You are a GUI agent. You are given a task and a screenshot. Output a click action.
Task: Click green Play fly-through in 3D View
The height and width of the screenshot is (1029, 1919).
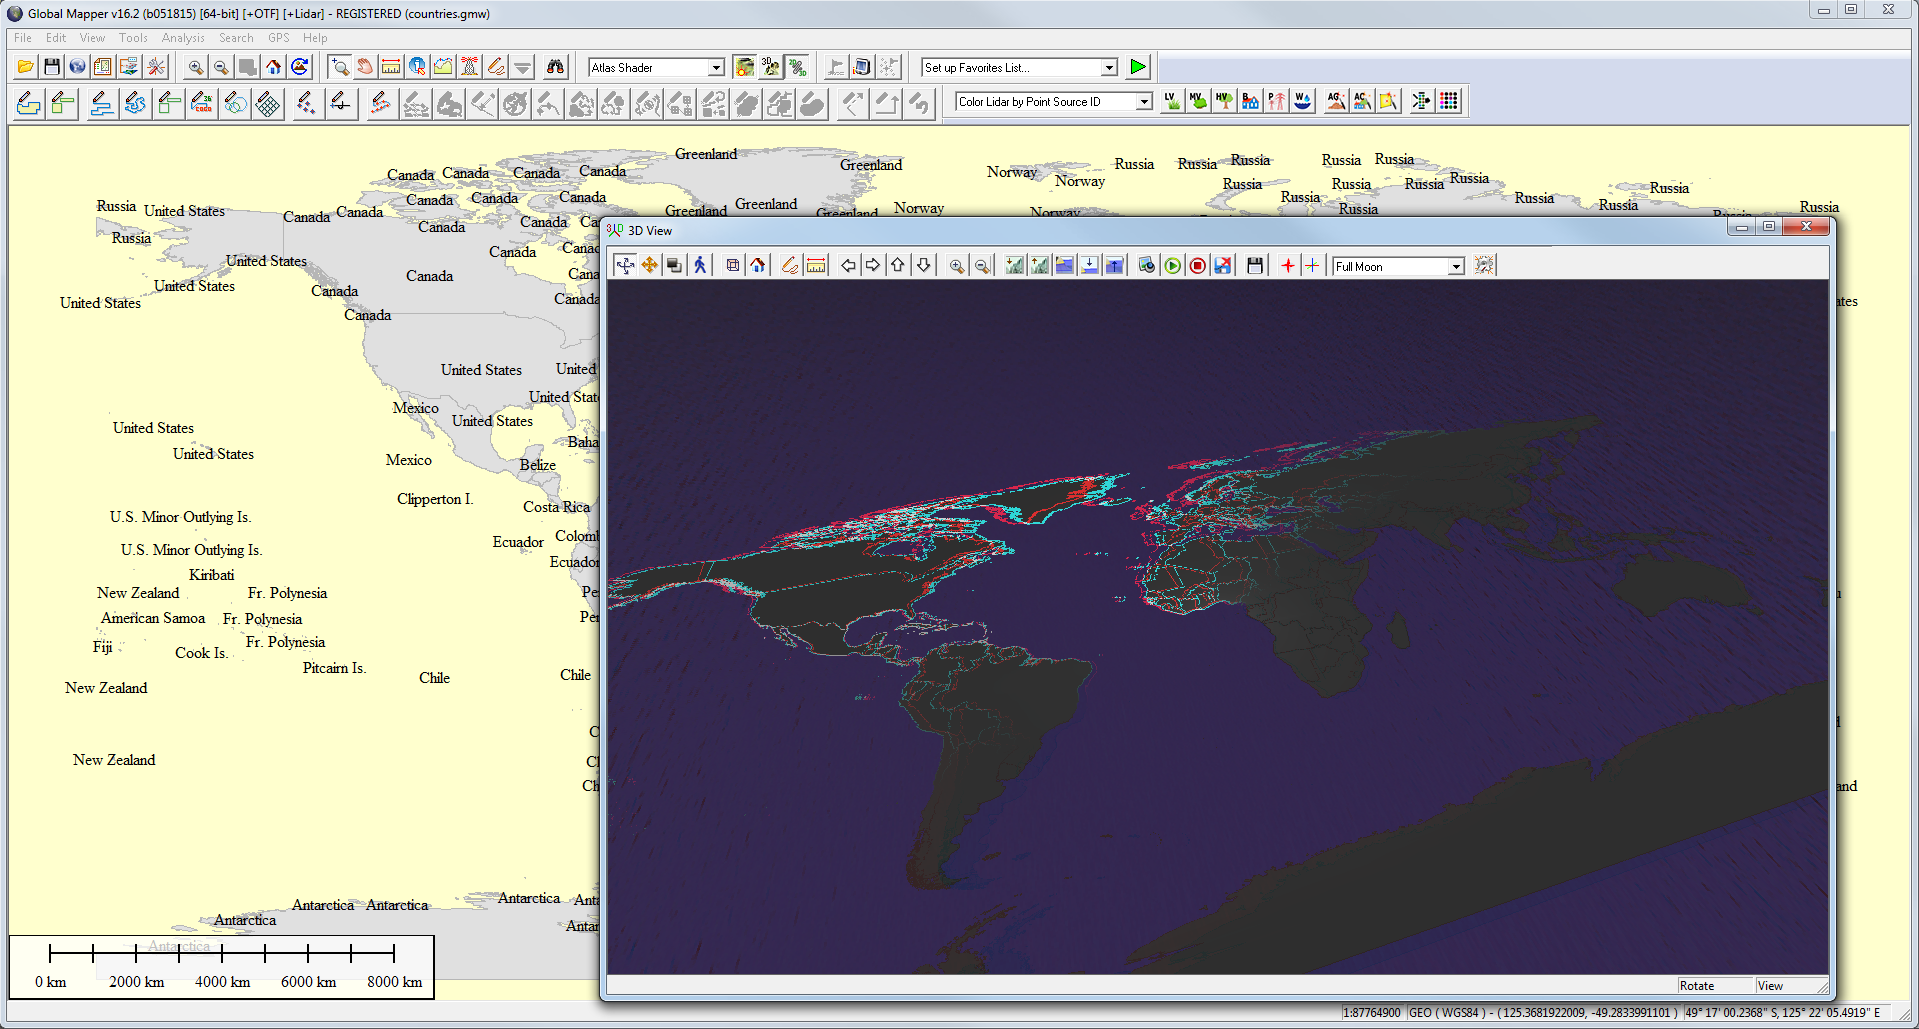(x=1172, y=265)
